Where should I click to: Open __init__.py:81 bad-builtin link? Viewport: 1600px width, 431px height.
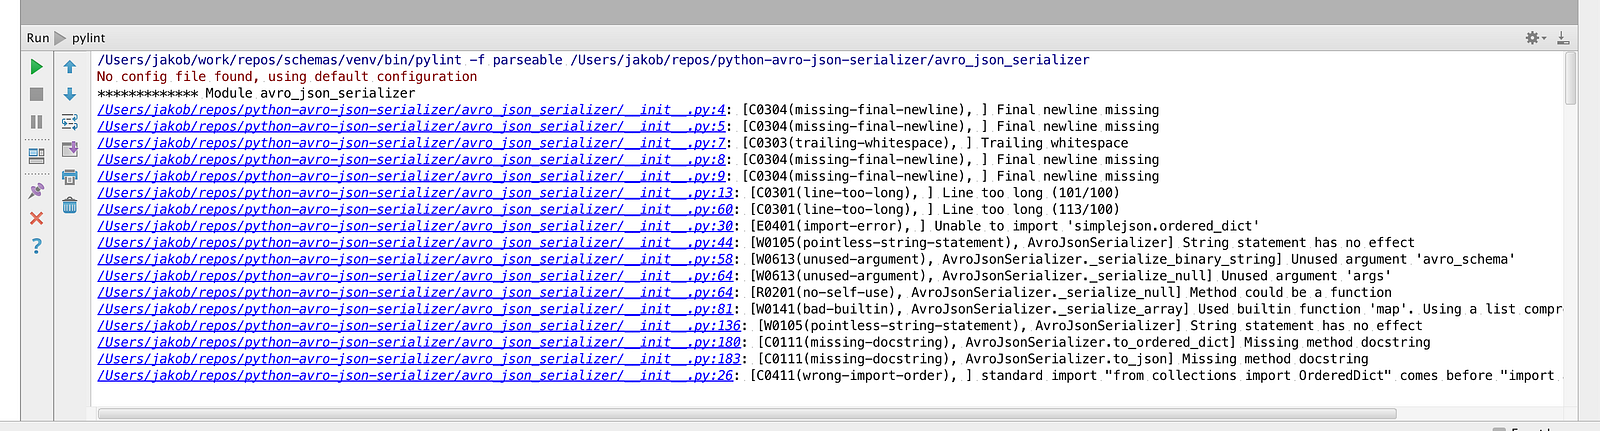click(x=416, y=309)
